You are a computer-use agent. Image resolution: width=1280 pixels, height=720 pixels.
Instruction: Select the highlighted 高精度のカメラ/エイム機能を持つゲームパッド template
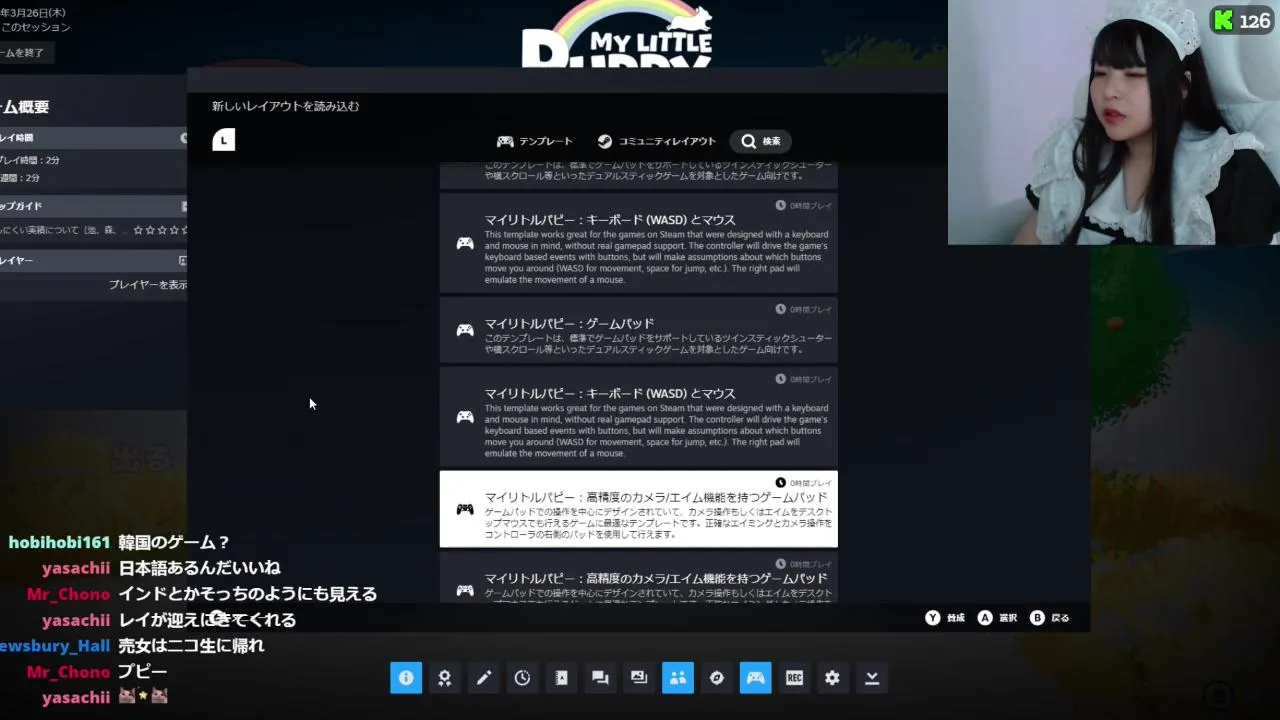(639, 509)
